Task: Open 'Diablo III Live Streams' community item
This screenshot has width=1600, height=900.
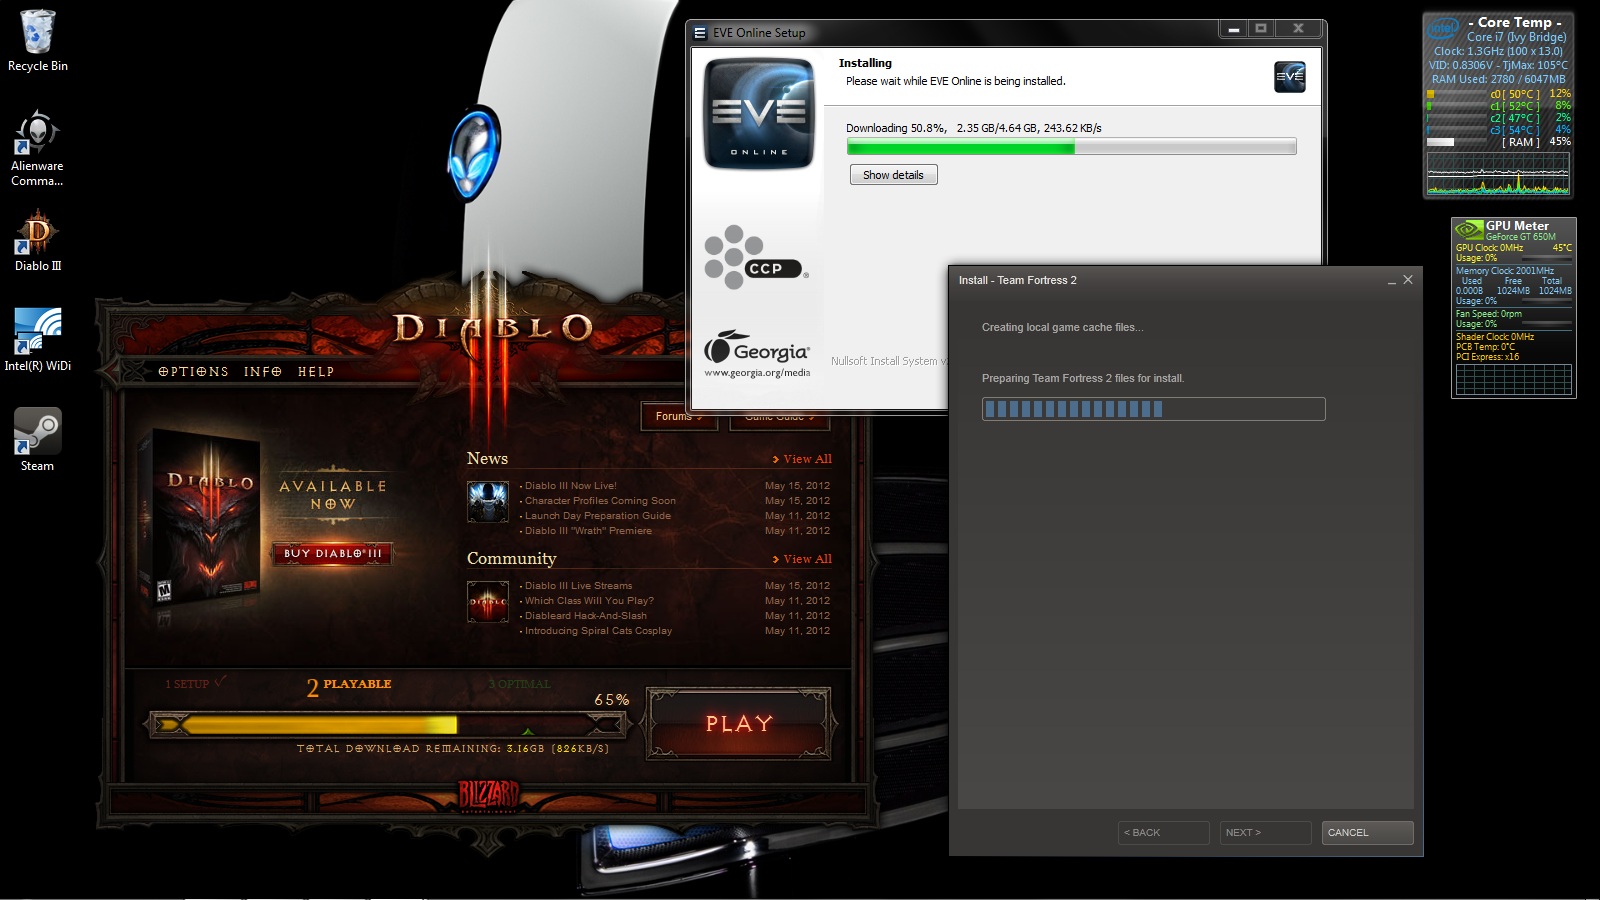Action: tap(577, 586)
